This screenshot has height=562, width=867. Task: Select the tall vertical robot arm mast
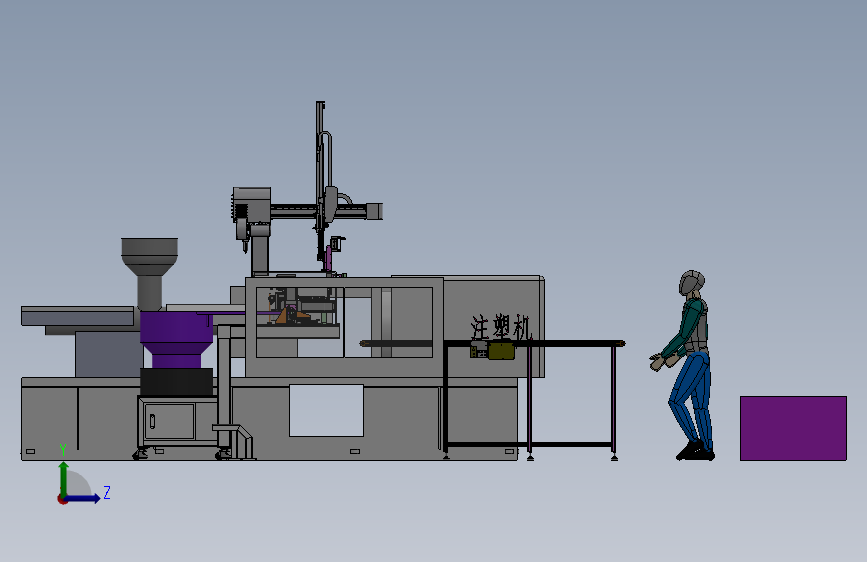pyautogui.click(x=321, y=183)
